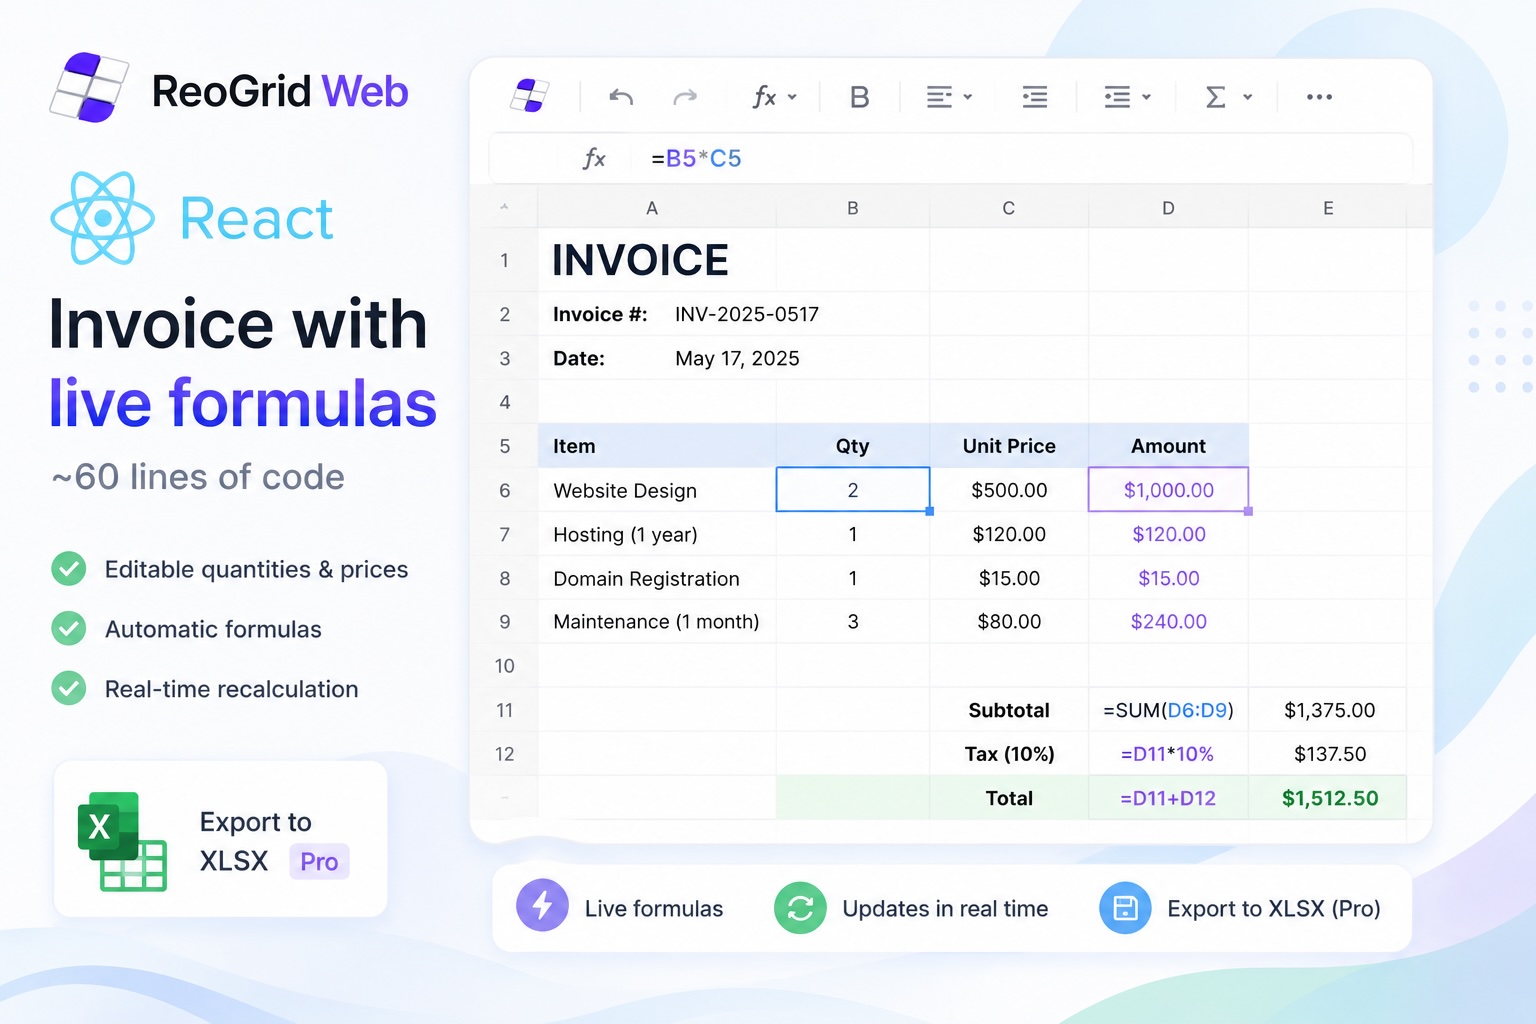Select the $120.00 unit price for Hosting
Screen dimensions: 1536x1024
click(x=1009, y=534)
